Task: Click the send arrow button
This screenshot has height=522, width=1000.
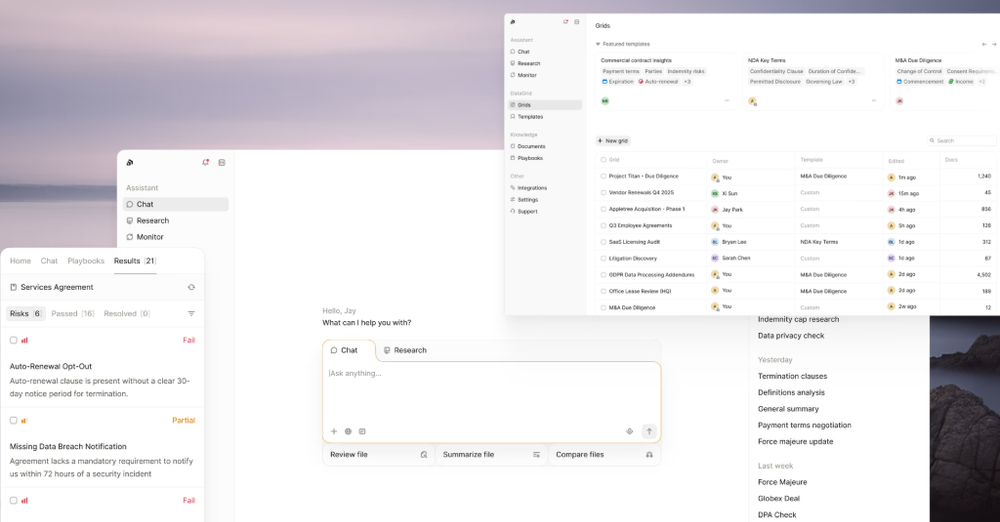Action: [x=649, y=431]
